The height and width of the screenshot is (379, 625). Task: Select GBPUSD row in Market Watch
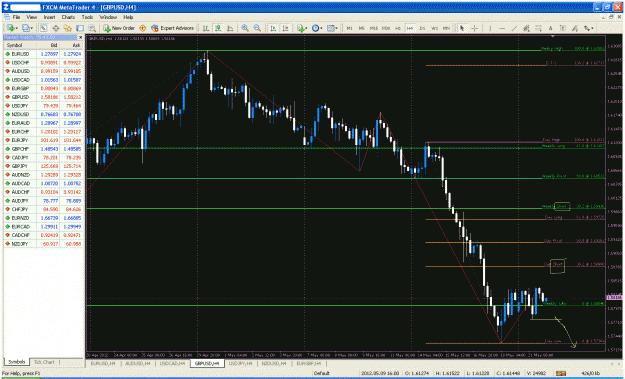coord(43,97)
